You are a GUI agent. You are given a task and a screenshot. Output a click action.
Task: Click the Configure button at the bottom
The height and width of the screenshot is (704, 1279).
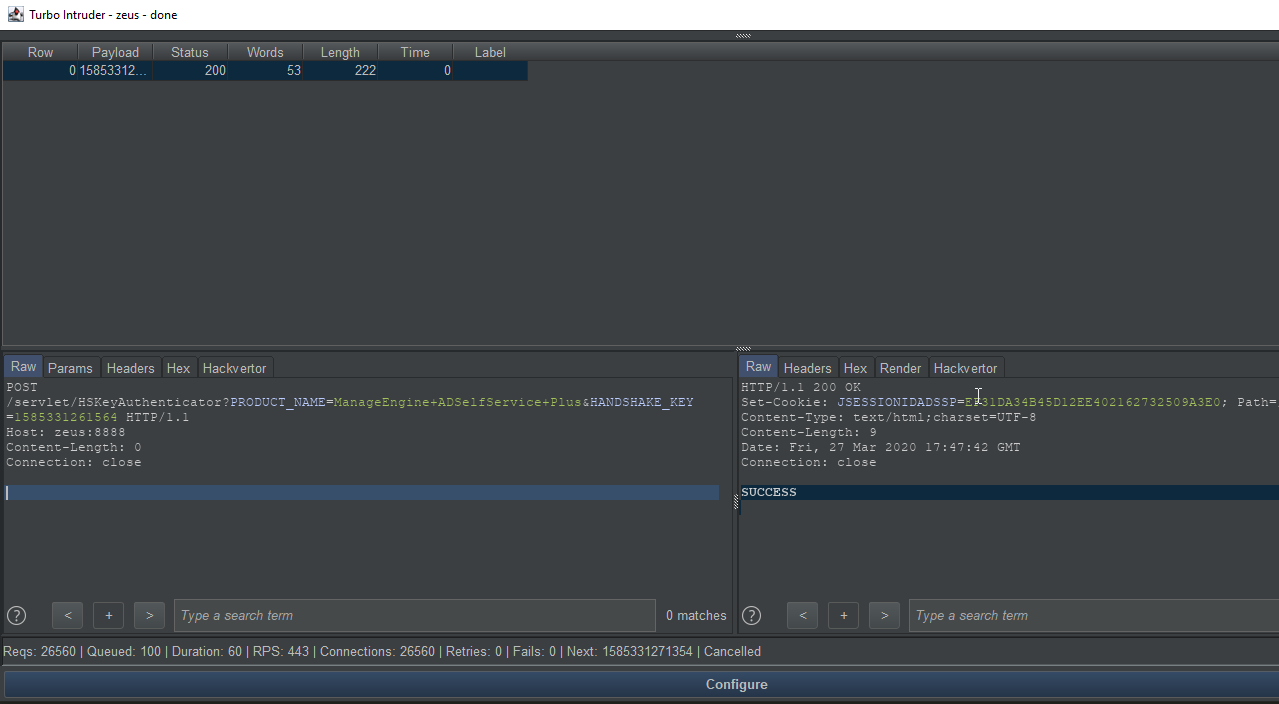736,684
